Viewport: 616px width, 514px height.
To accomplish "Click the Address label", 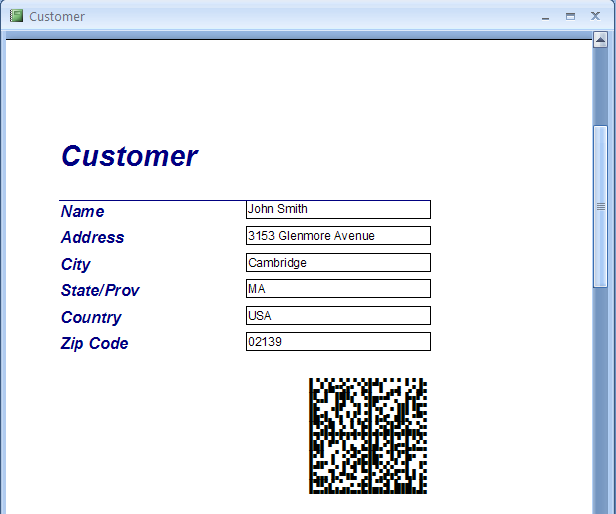I will [92, 237].
